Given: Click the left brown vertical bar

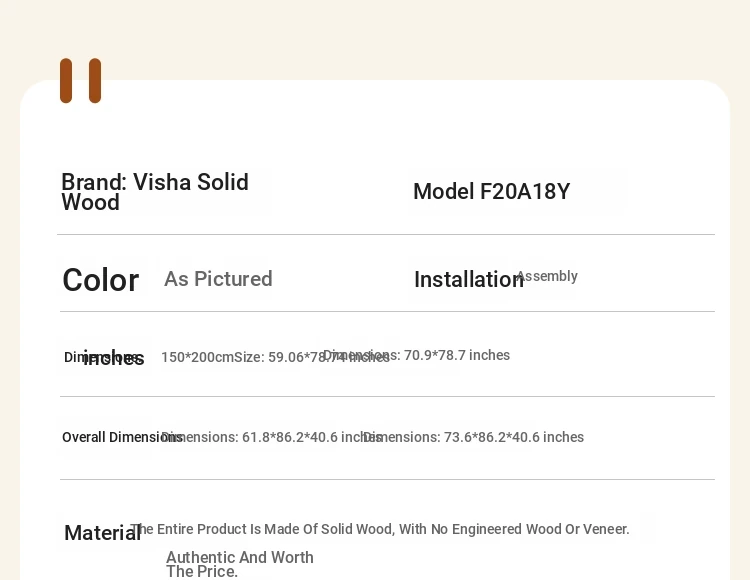Looking at the screenshot, I should (x=66, y=80).
